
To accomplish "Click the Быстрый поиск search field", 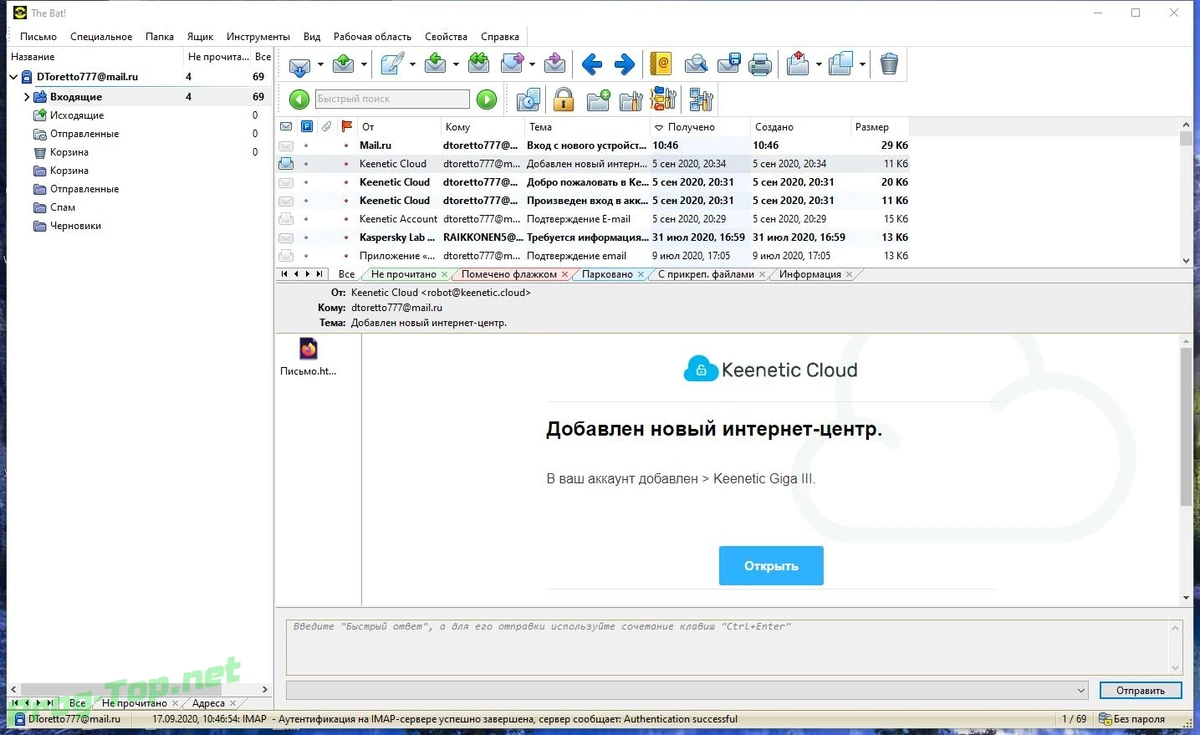I will click(x=392, y=99).
